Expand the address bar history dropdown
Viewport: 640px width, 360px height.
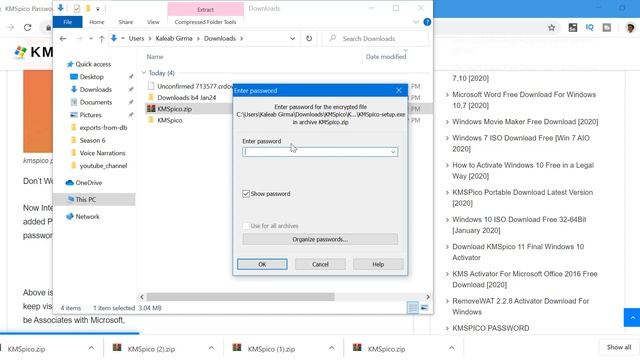pyautogui.click(x=292, y=38)
